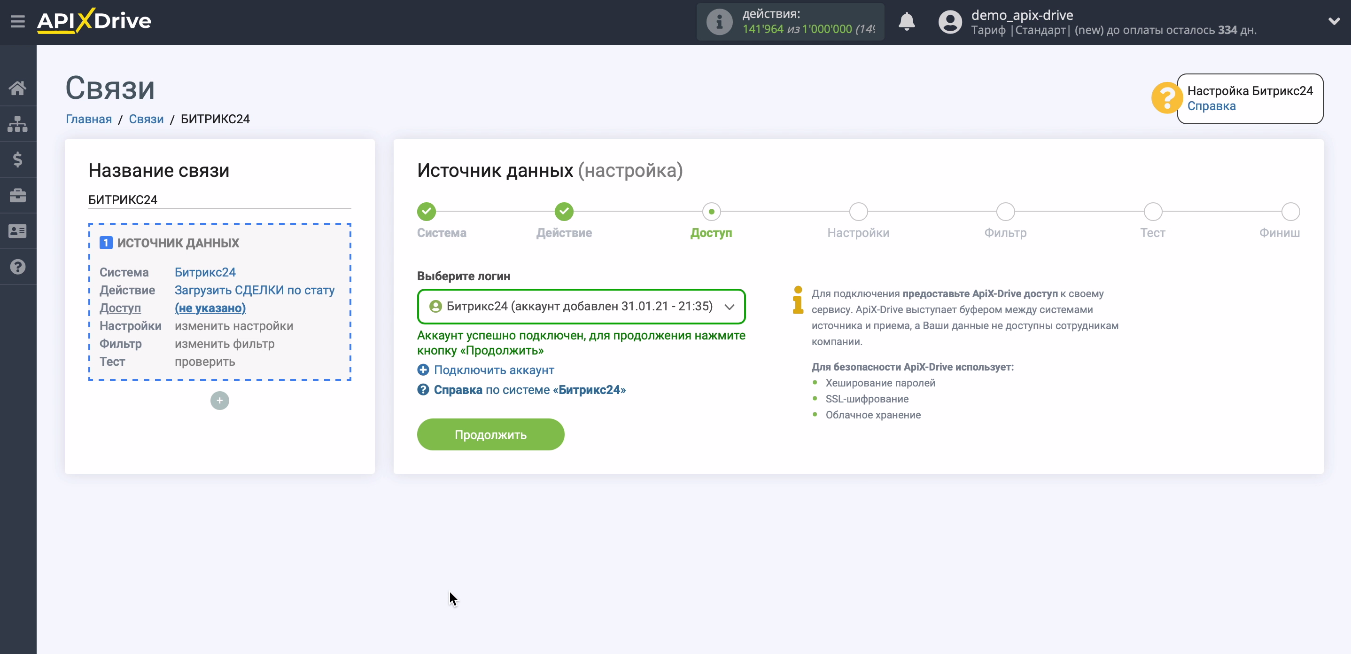Viewport: 1351px width, 654px height.
Task: Go to the Фильтр step
Action: click(1006, 211)
